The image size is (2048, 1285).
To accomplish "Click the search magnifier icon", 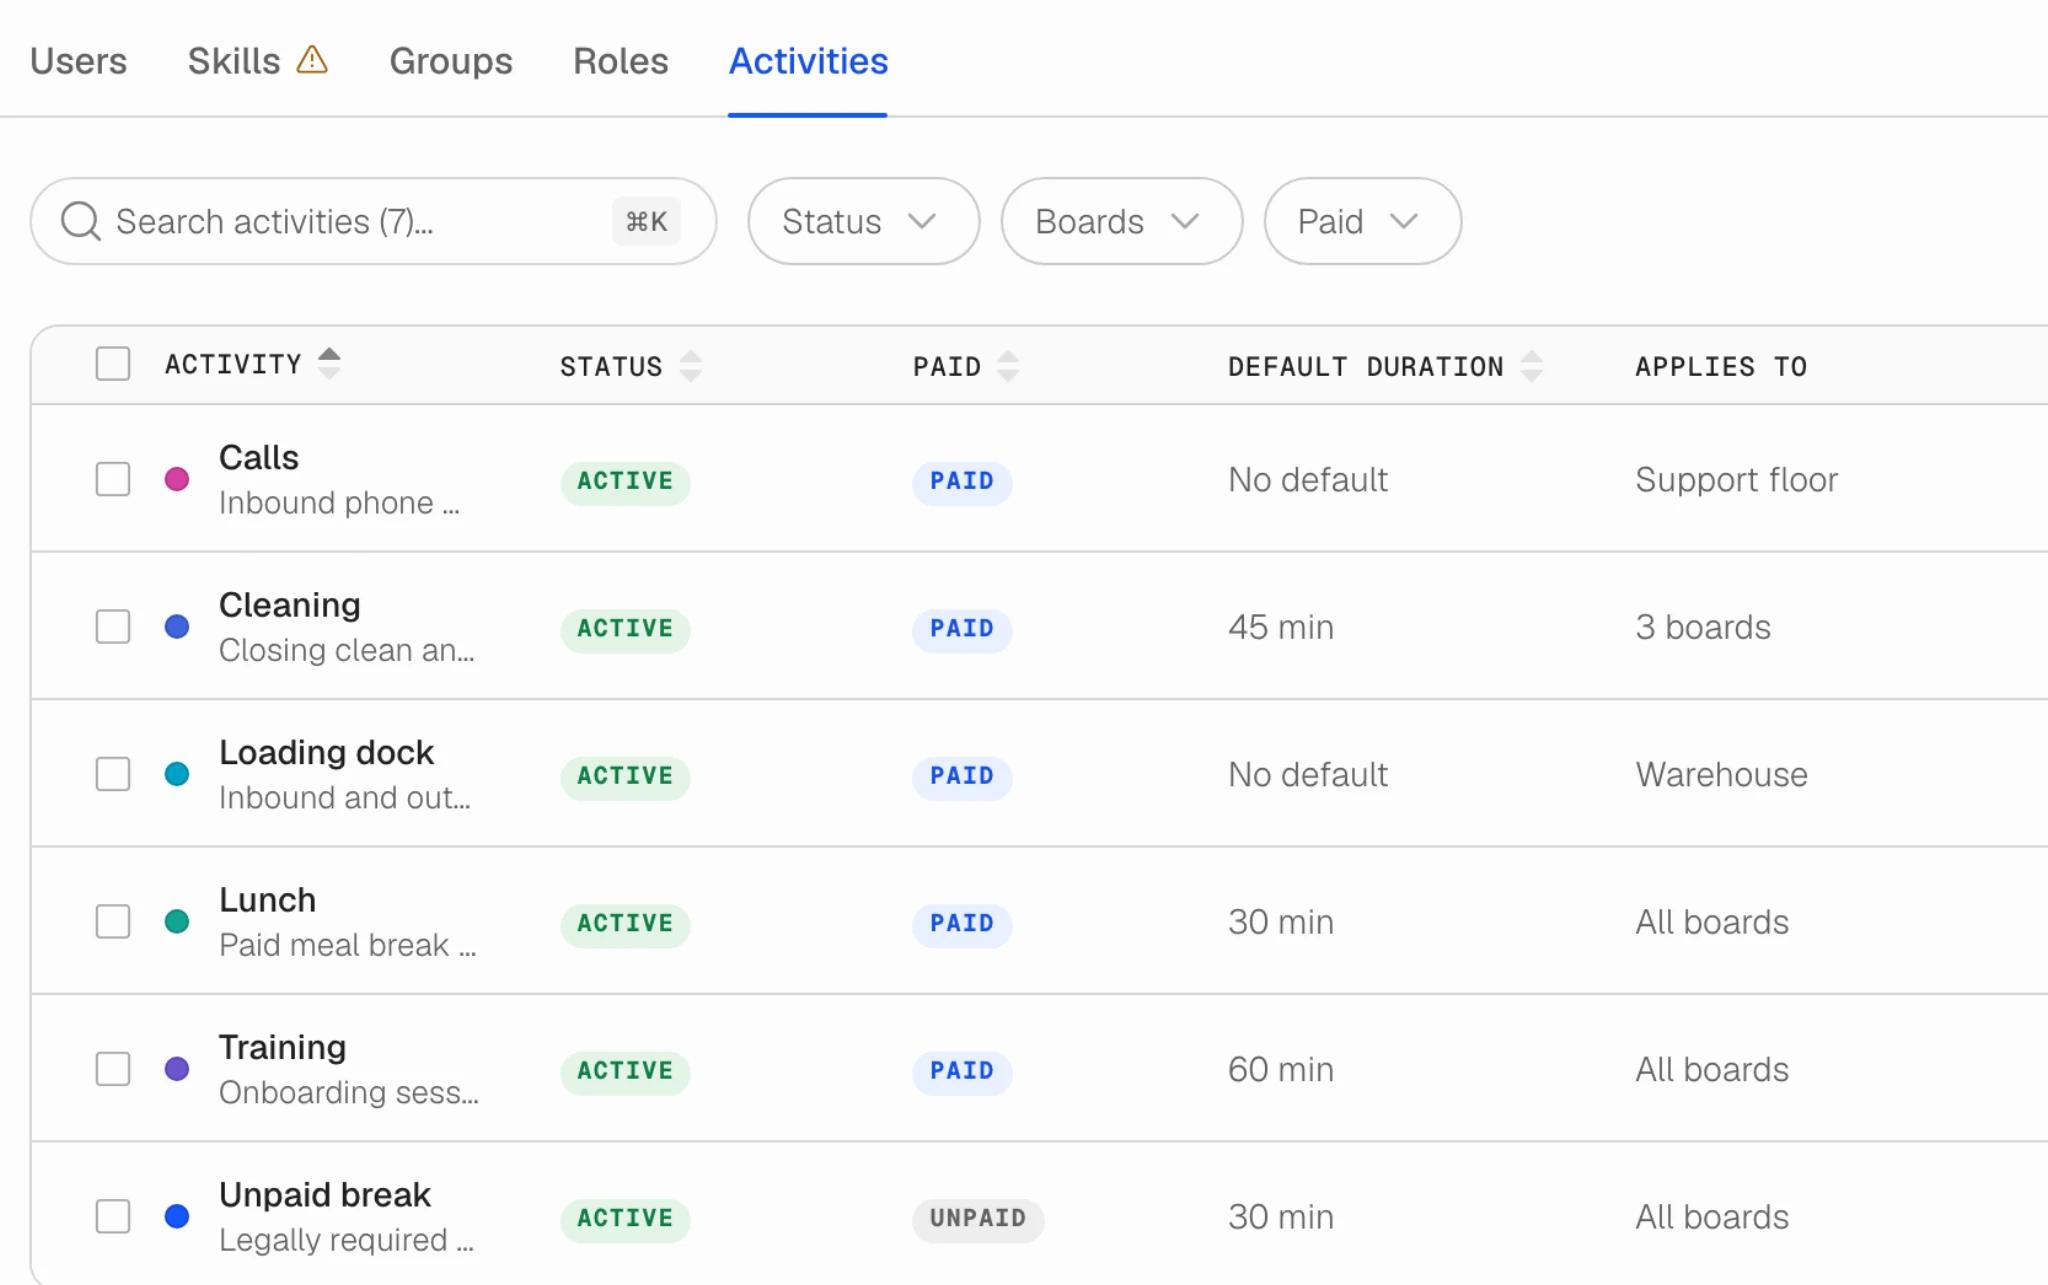I will pyautogui.click(x=80, y=221).
